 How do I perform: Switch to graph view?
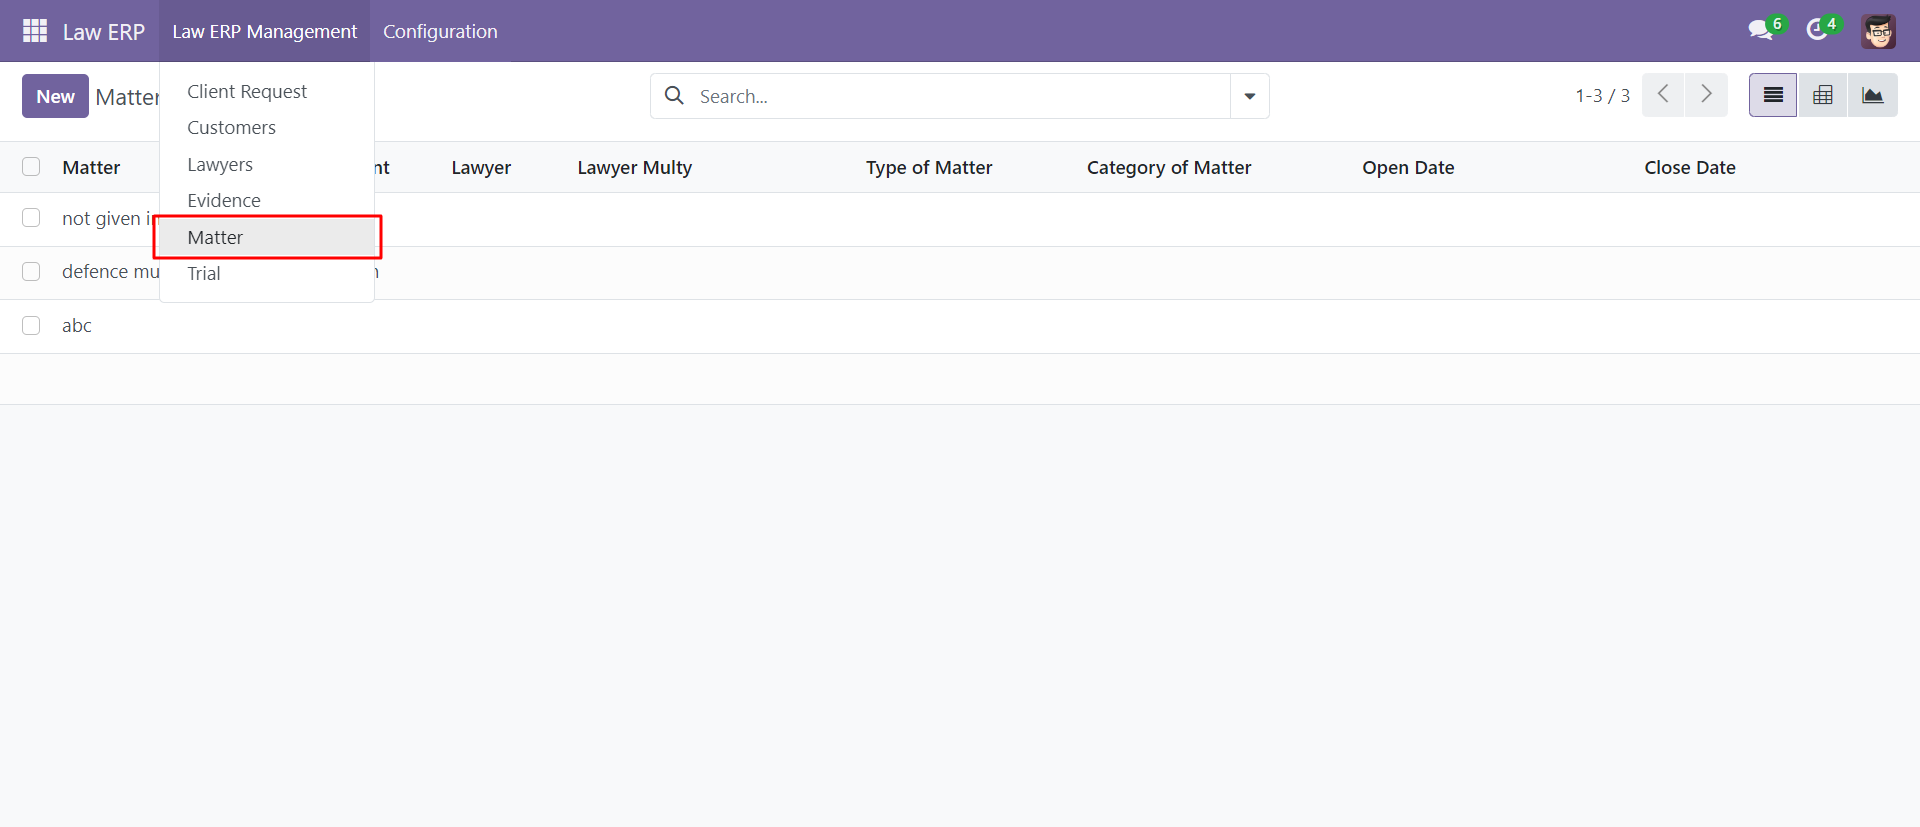[1872, 95]
